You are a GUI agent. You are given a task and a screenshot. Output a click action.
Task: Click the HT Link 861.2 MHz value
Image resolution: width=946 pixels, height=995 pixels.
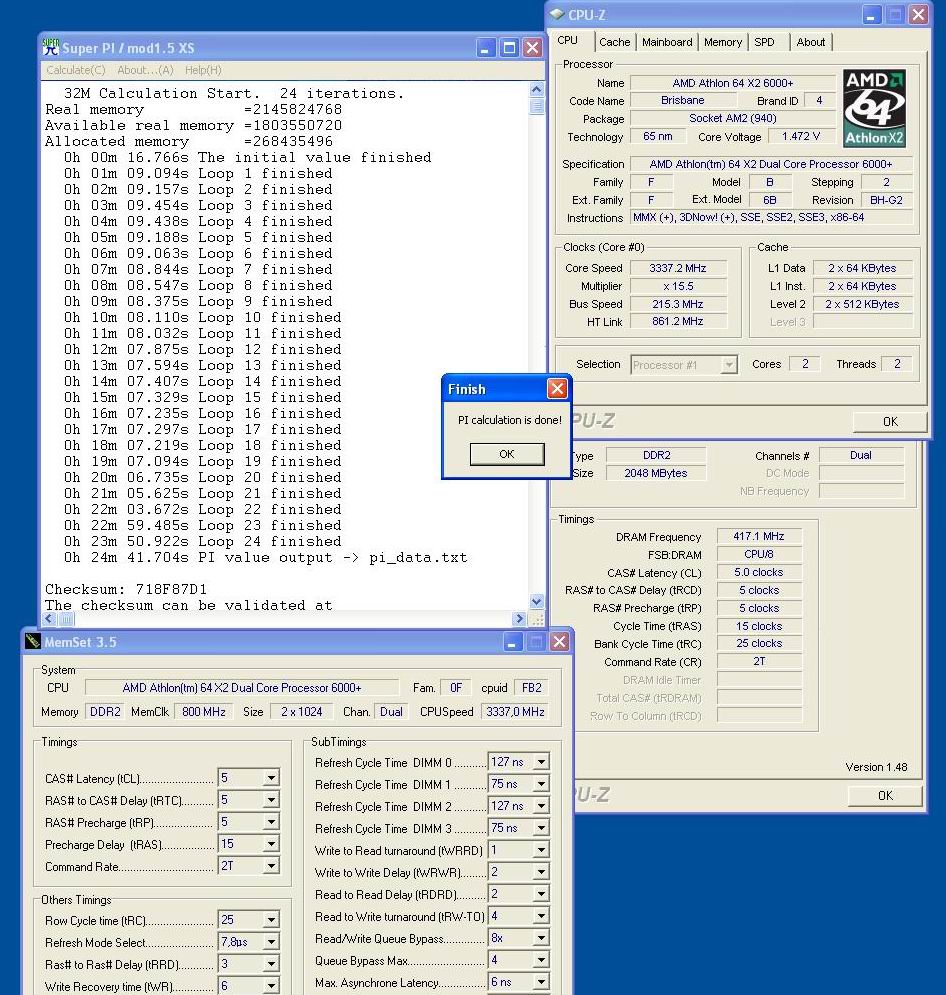coord(678,322)
